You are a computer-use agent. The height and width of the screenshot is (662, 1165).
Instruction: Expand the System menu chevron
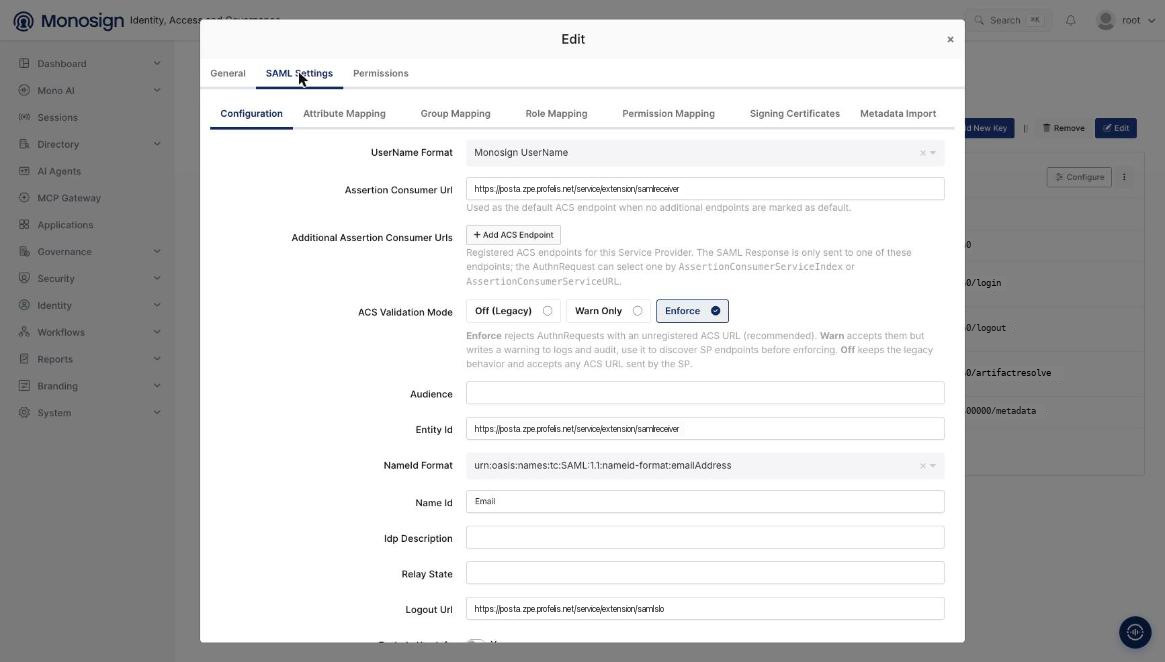157,412
